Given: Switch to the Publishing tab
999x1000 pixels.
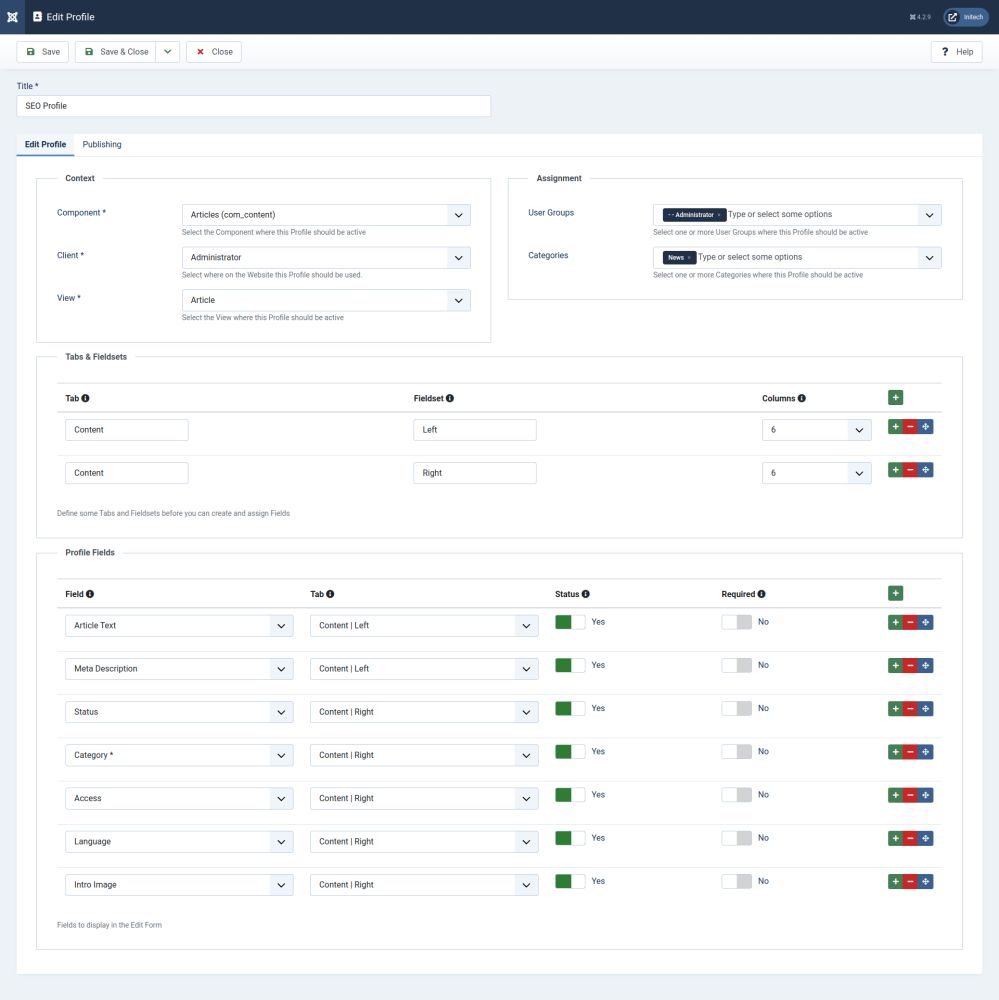Looking at the screenshot, I should pos(102,145).
